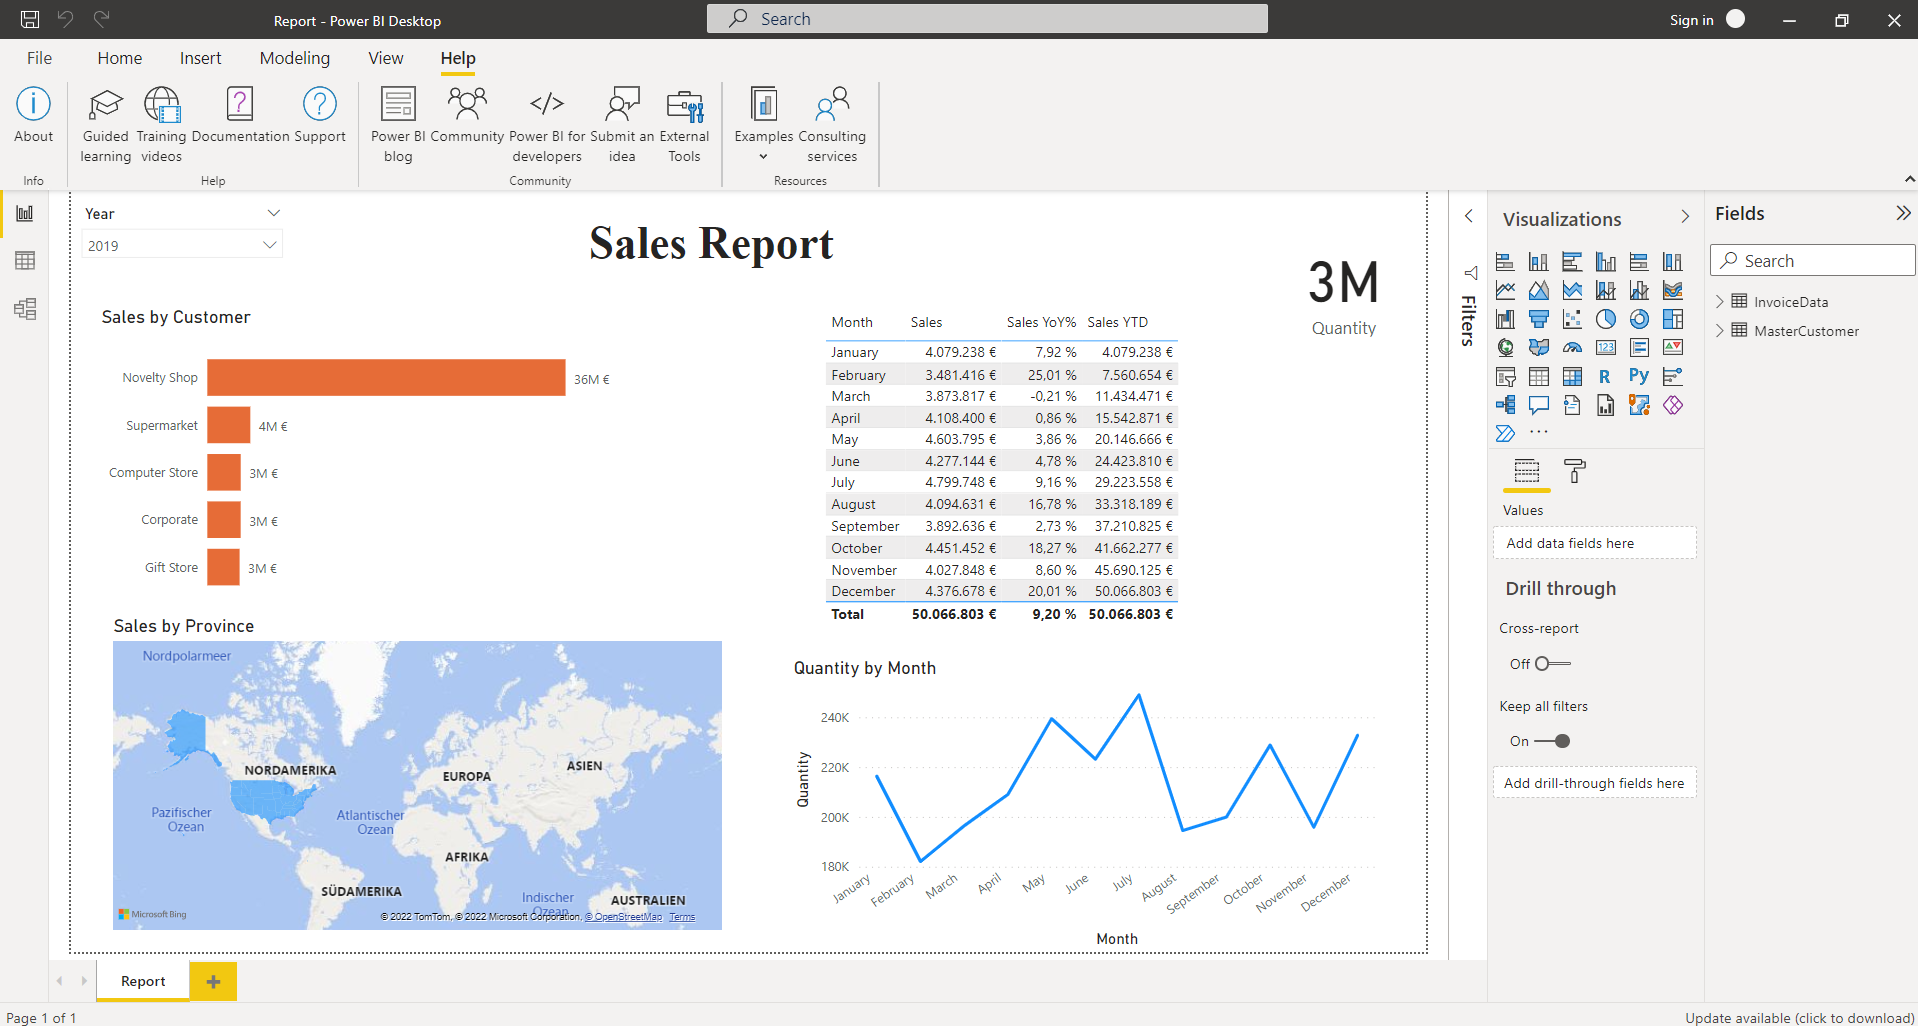This screenshot has height=1026, width=1918.
Task: Open the Modeling tab
Action: click(x=295, y=58)
